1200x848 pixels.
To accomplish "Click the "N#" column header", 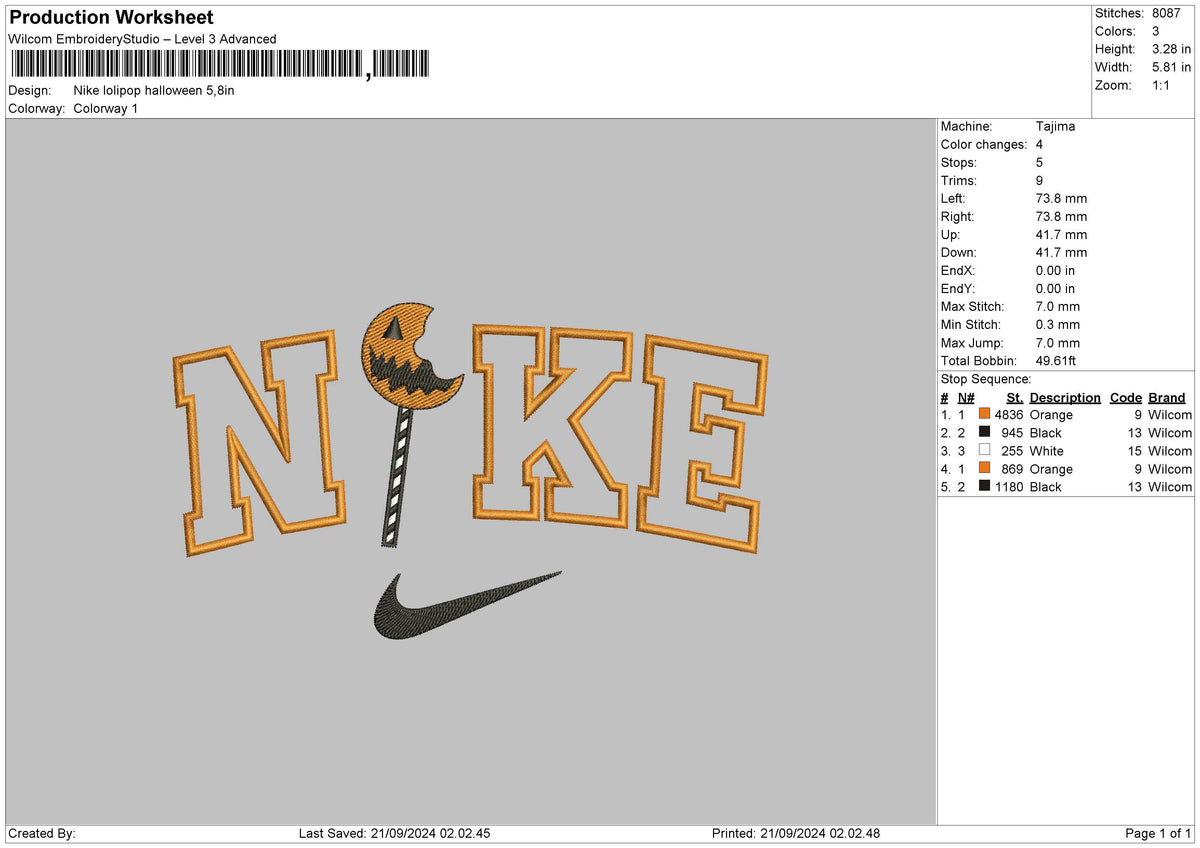I will coord(966,397).
